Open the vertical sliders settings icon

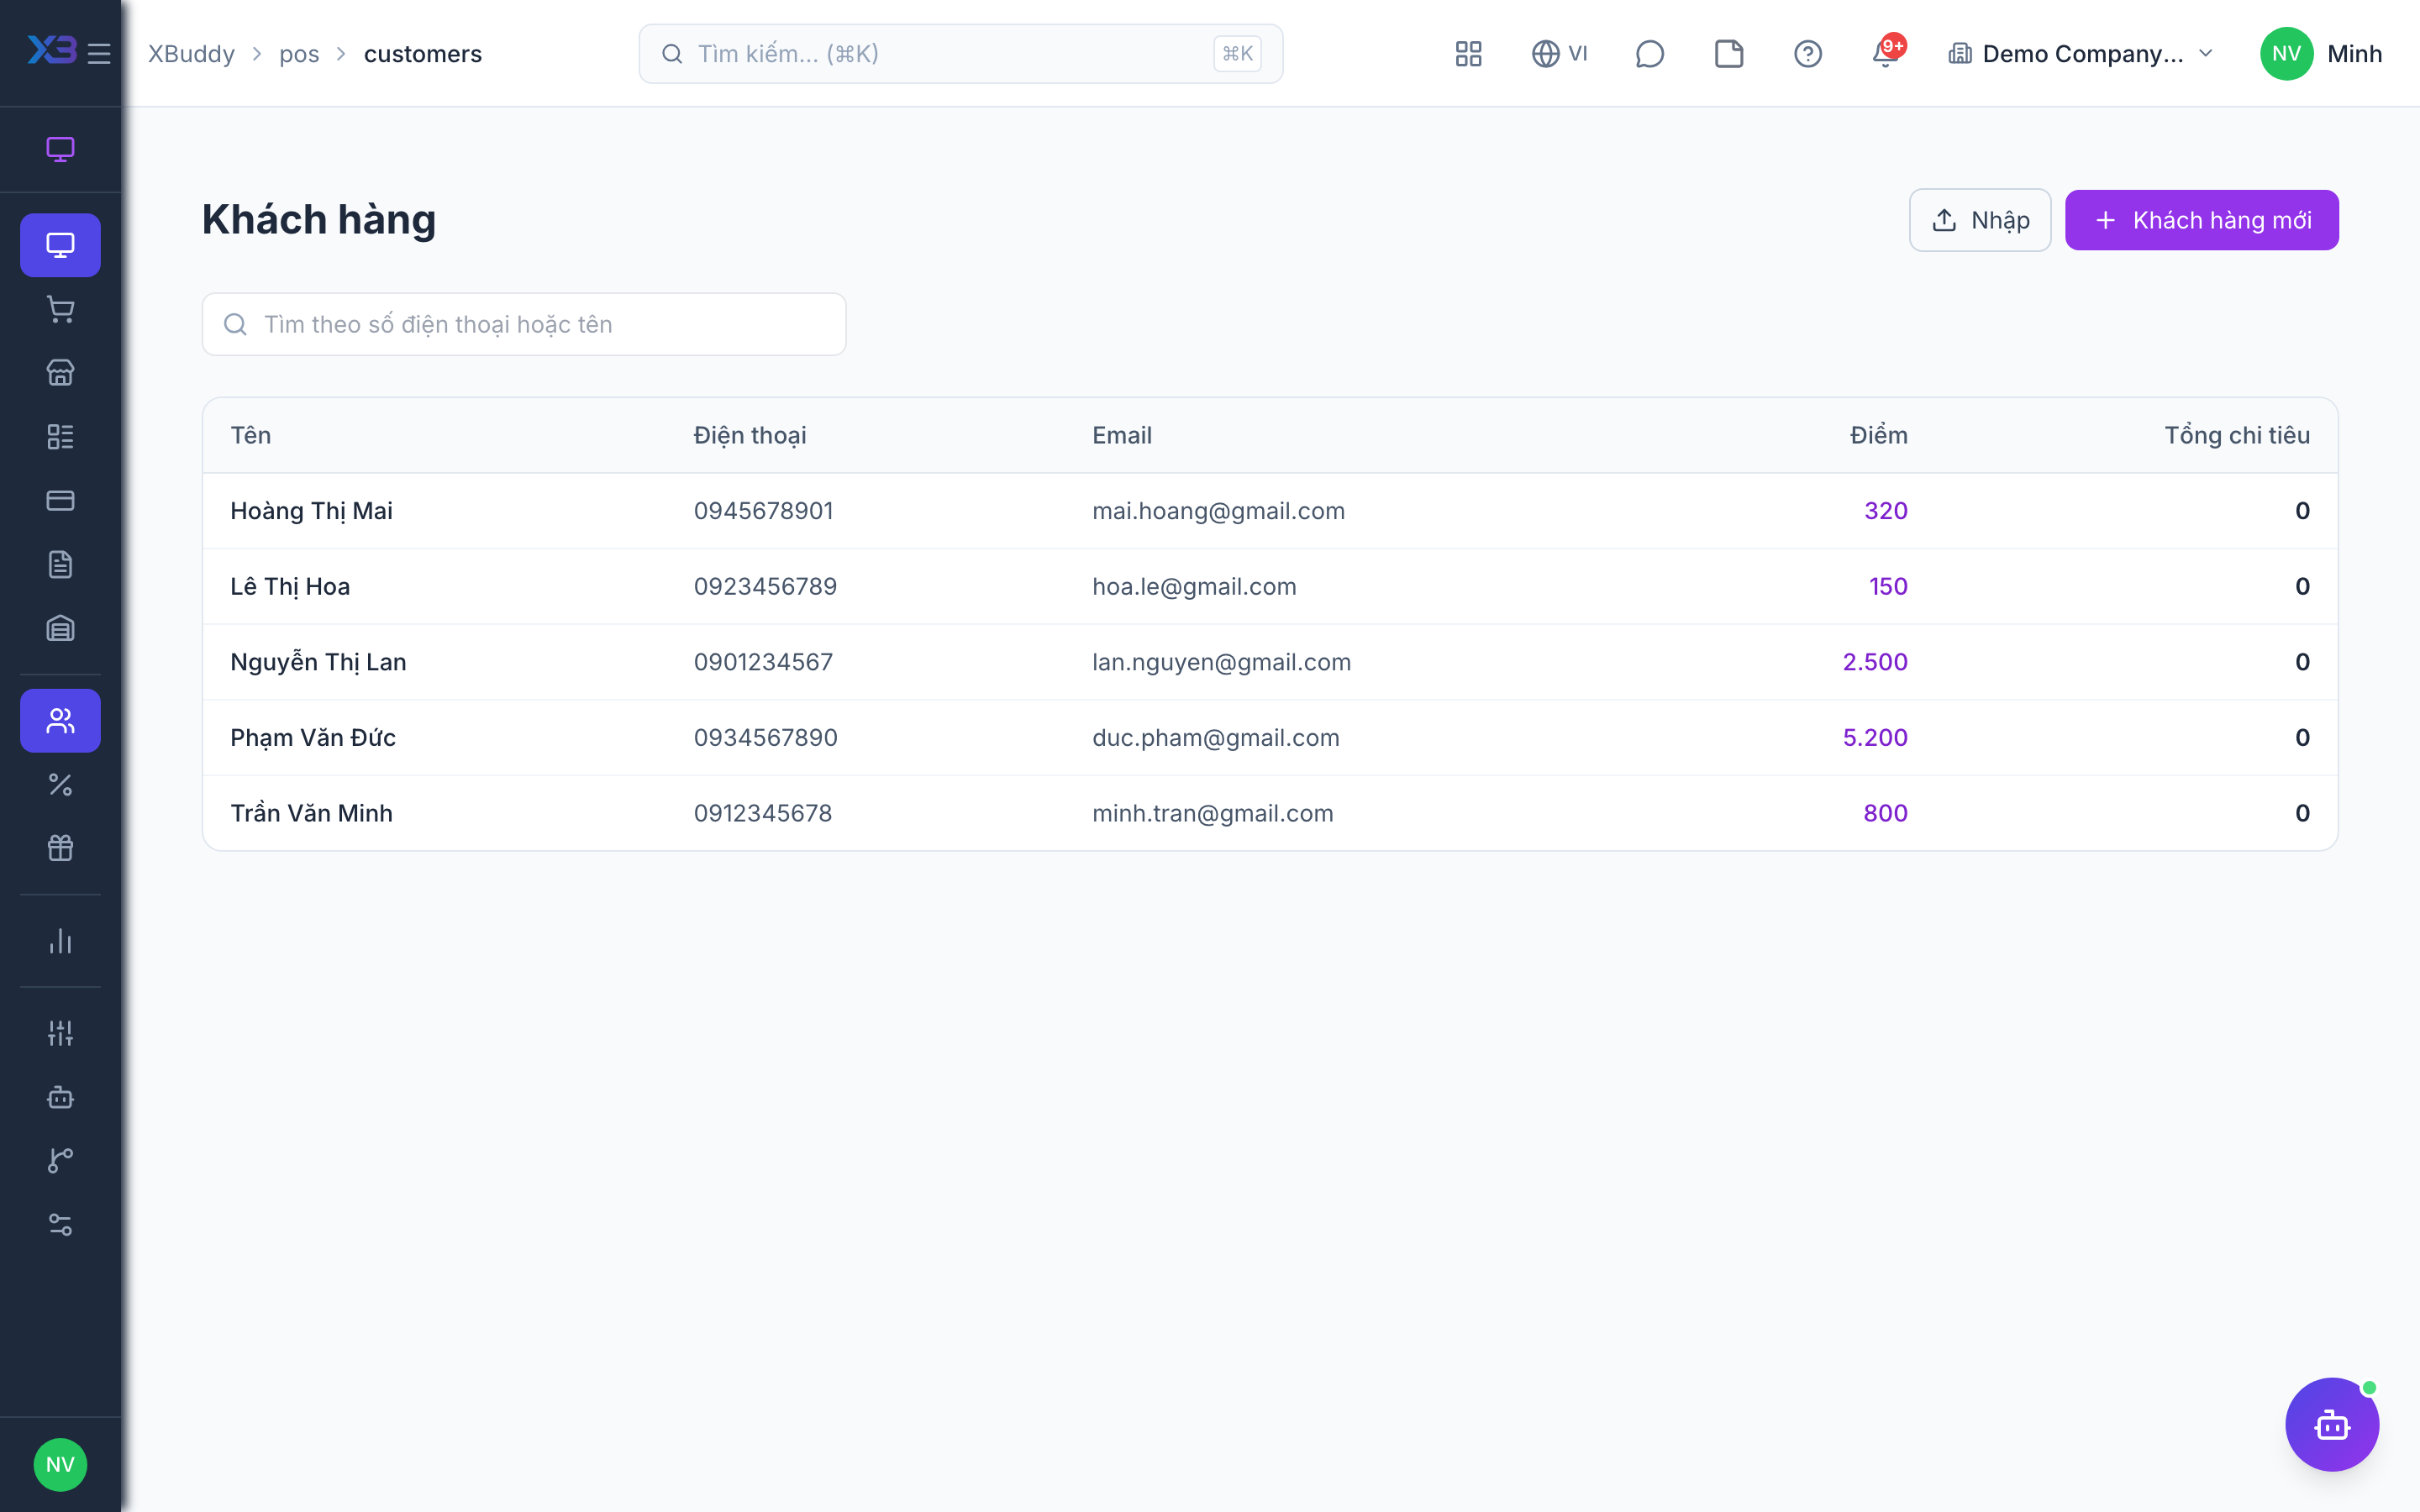pos(60,1033)
